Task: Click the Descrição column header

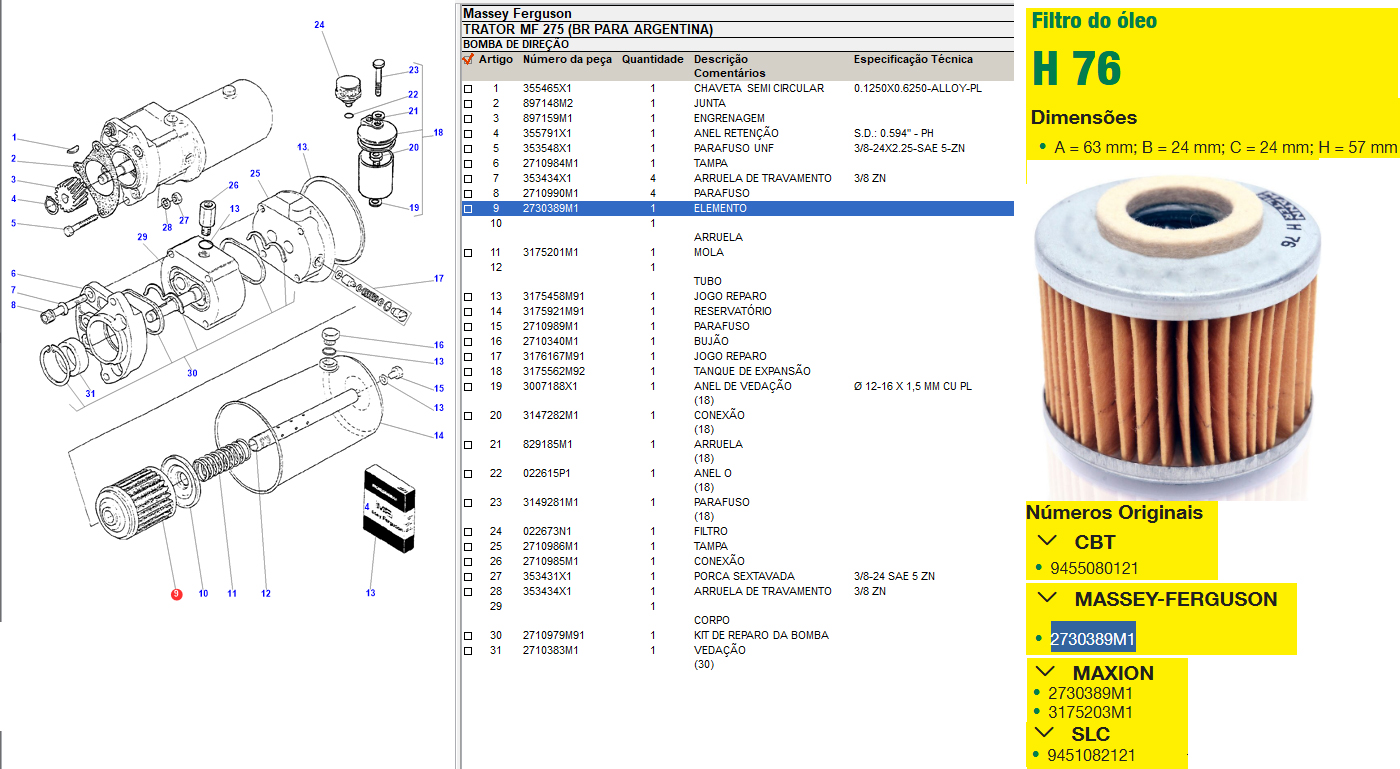Action: point(720,59)
